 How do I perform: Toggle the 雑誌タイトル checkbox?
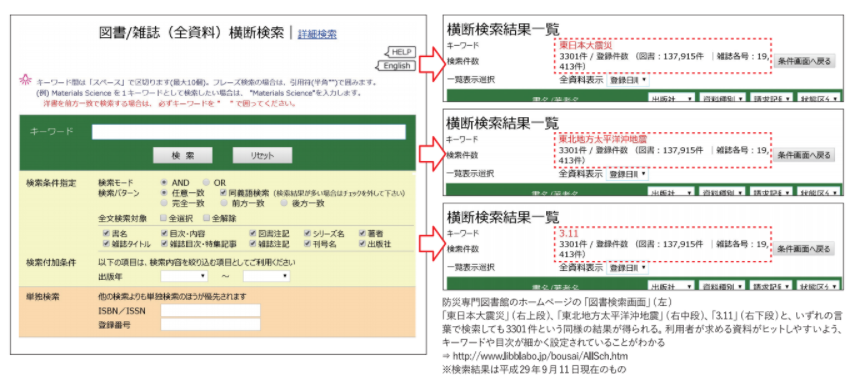point(106,243)
